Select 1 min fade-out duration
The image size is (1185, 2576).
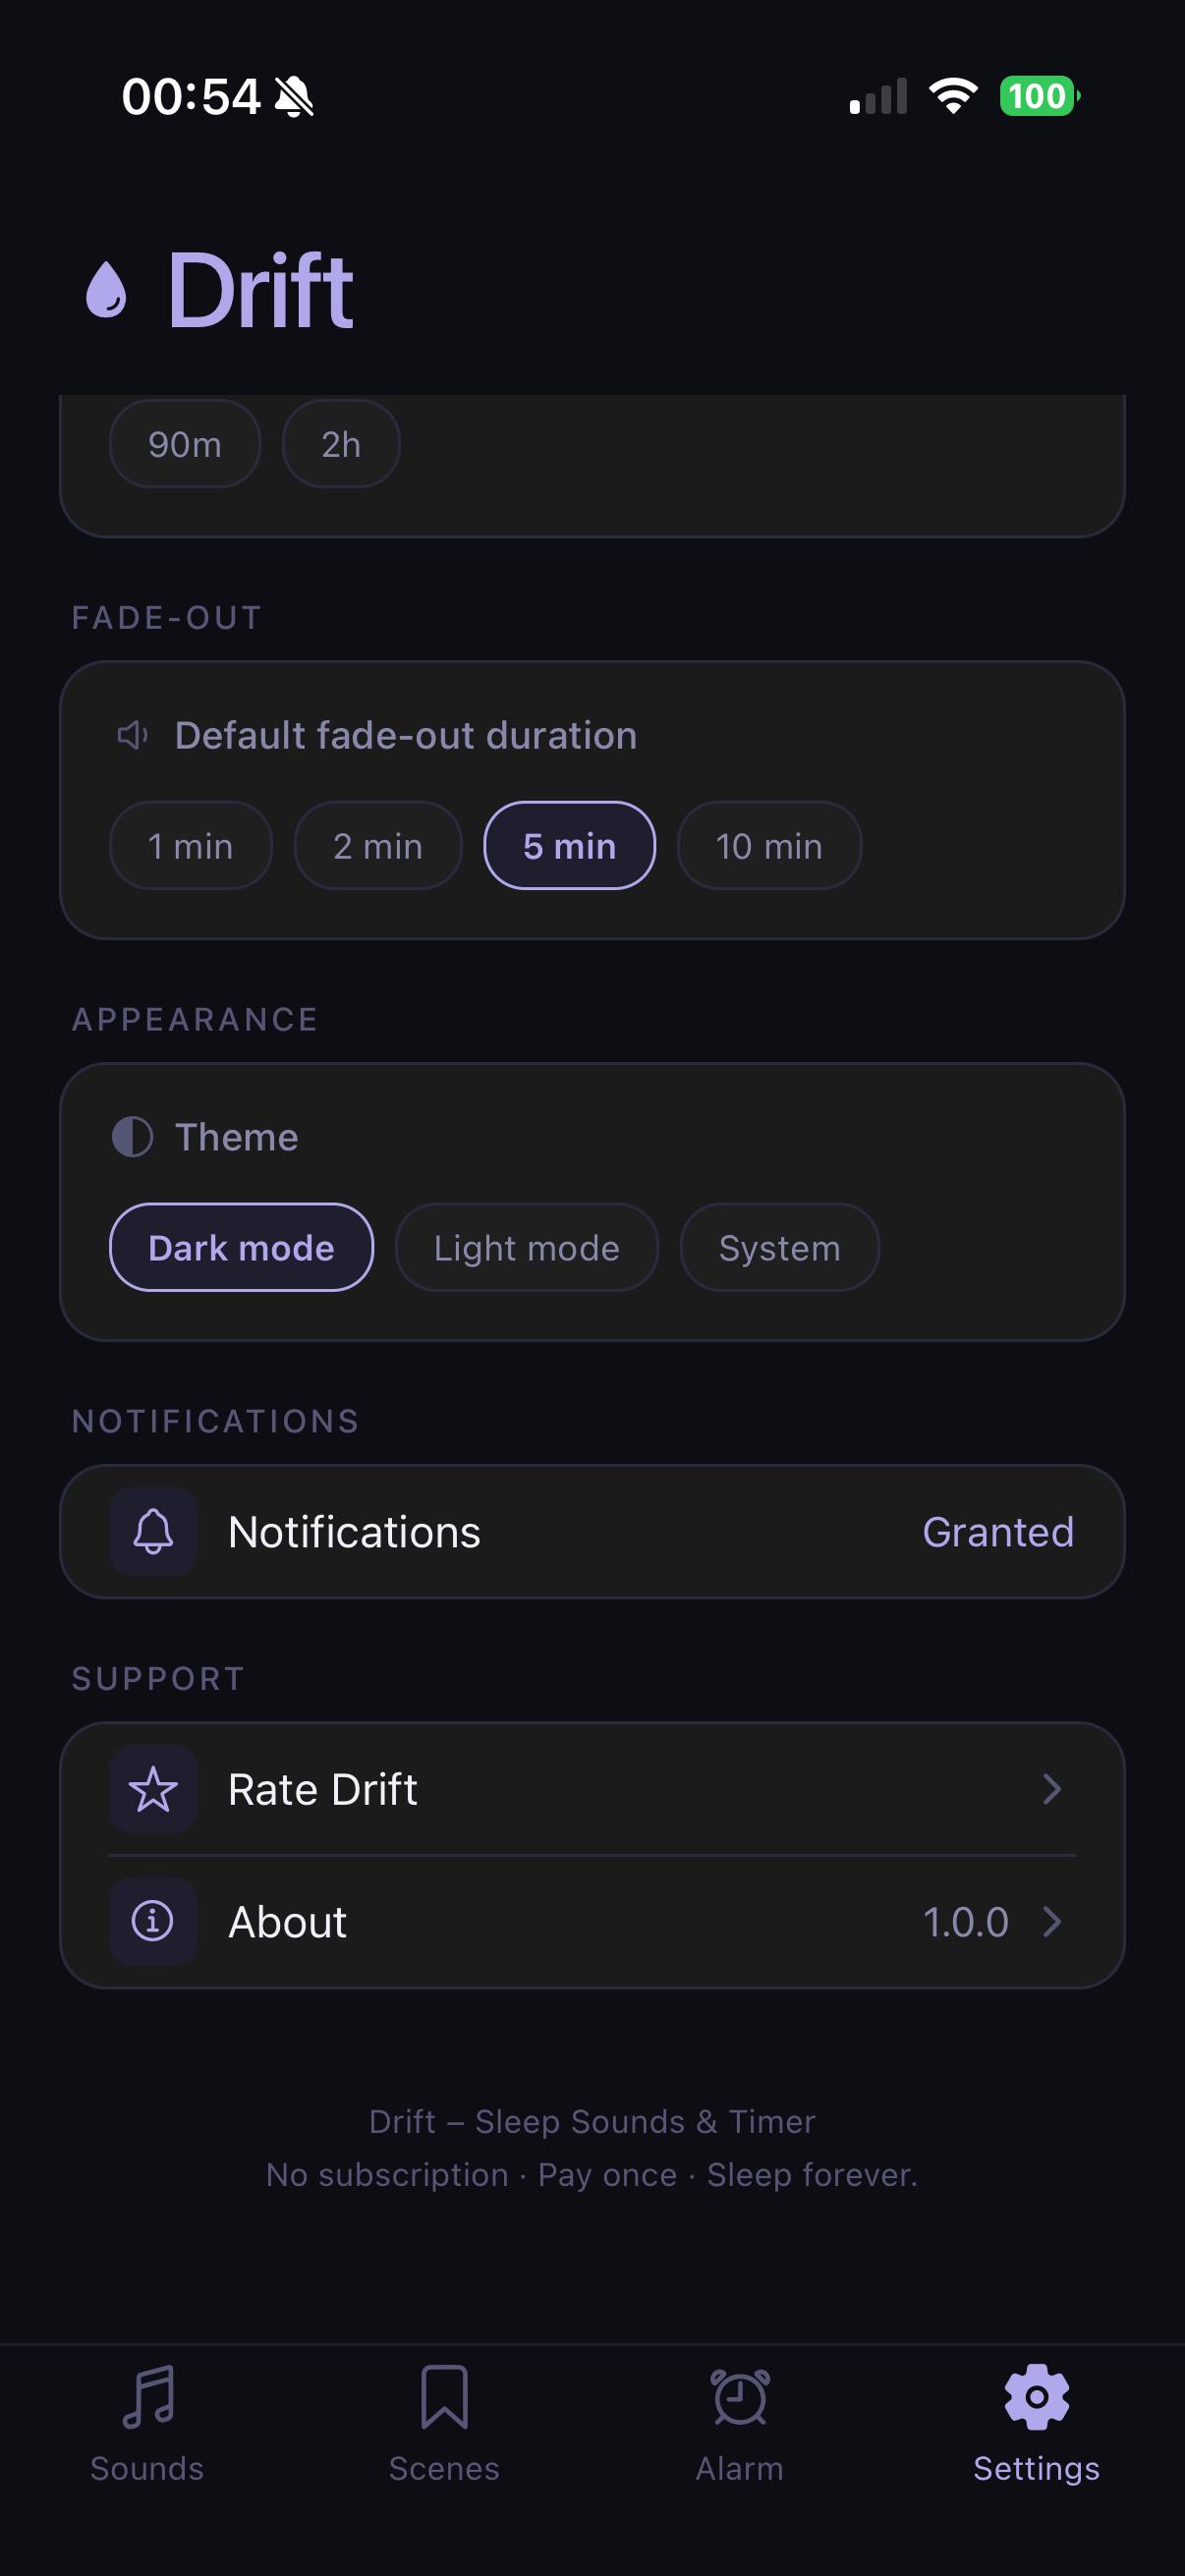coord(190,846)
